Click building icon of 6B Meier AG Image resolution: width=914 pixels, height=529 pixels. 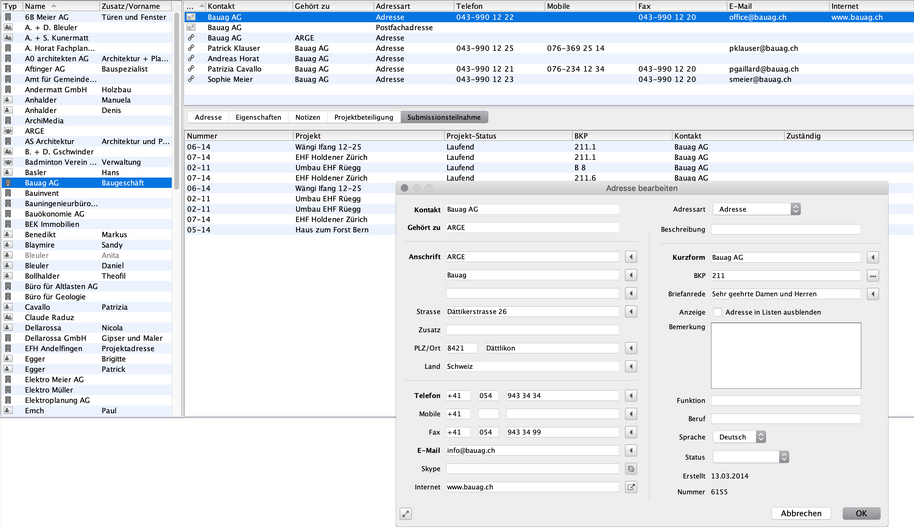9,17
